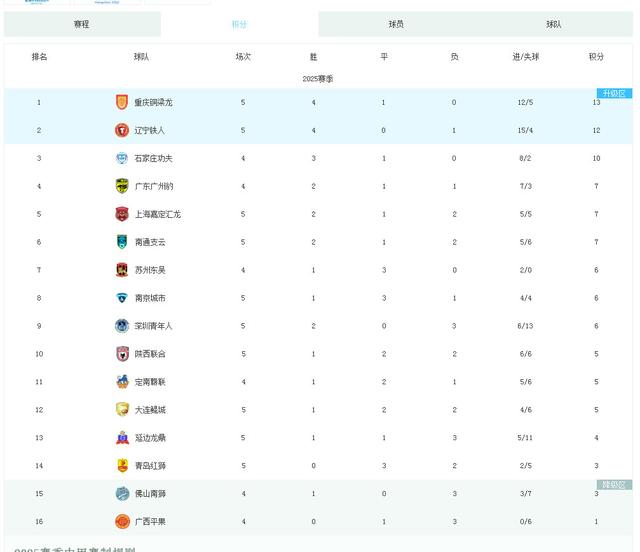Viewport: 640px width, 552px height.
Task: Open the 南京城市 team link
Action: click(150, 298)
